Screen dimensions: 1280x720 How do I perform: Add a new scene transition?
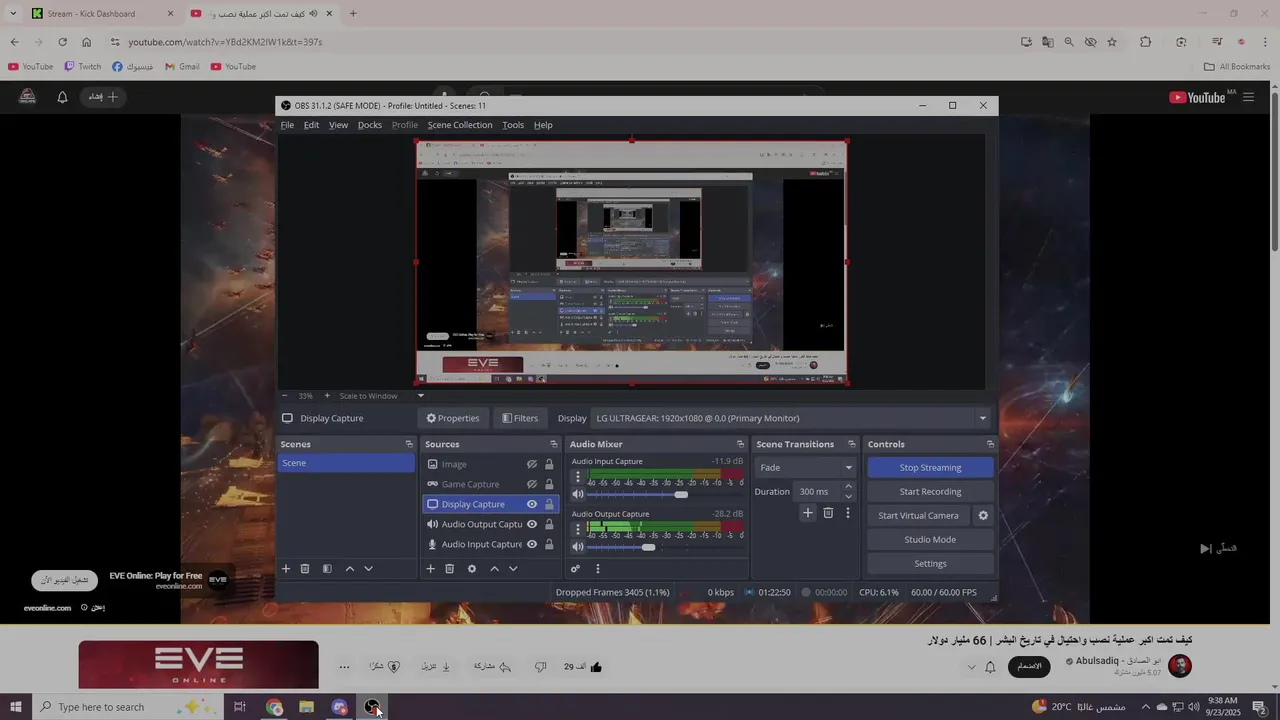[x=808, y=513]
